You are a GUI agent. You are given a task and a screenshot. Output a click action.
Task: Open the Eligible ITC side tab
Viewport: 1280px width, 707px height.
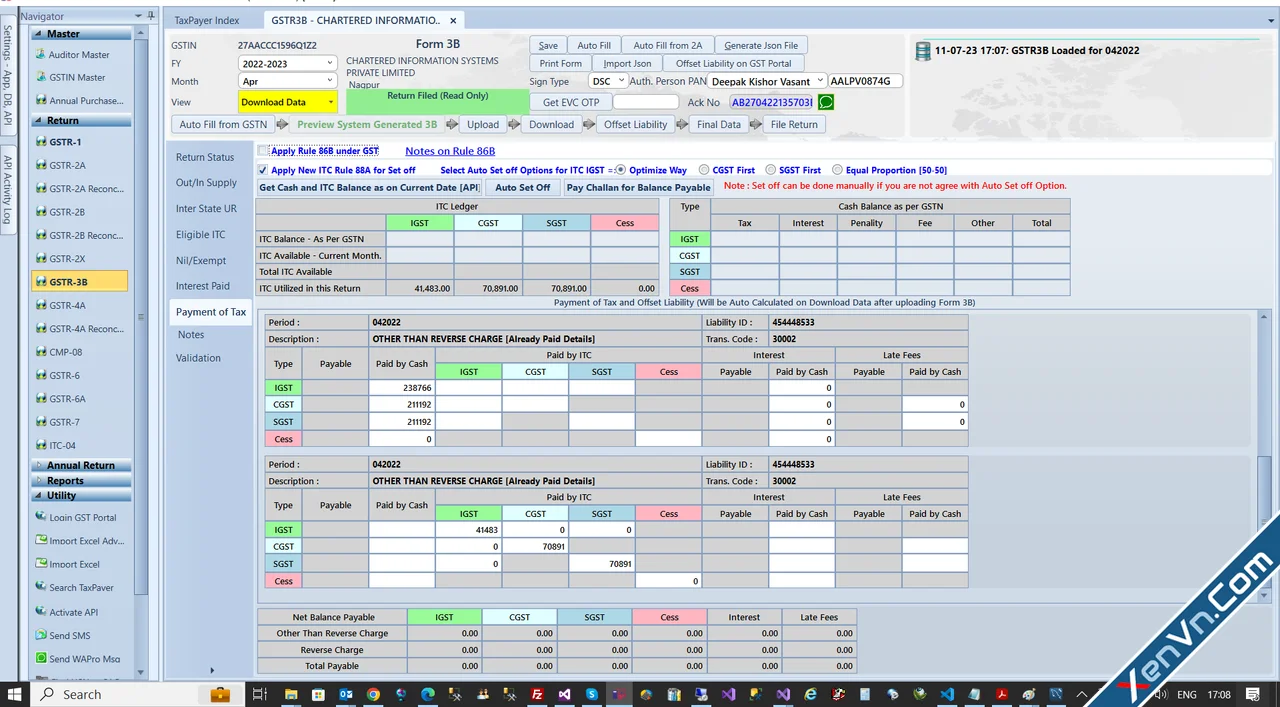coord(201,235)
